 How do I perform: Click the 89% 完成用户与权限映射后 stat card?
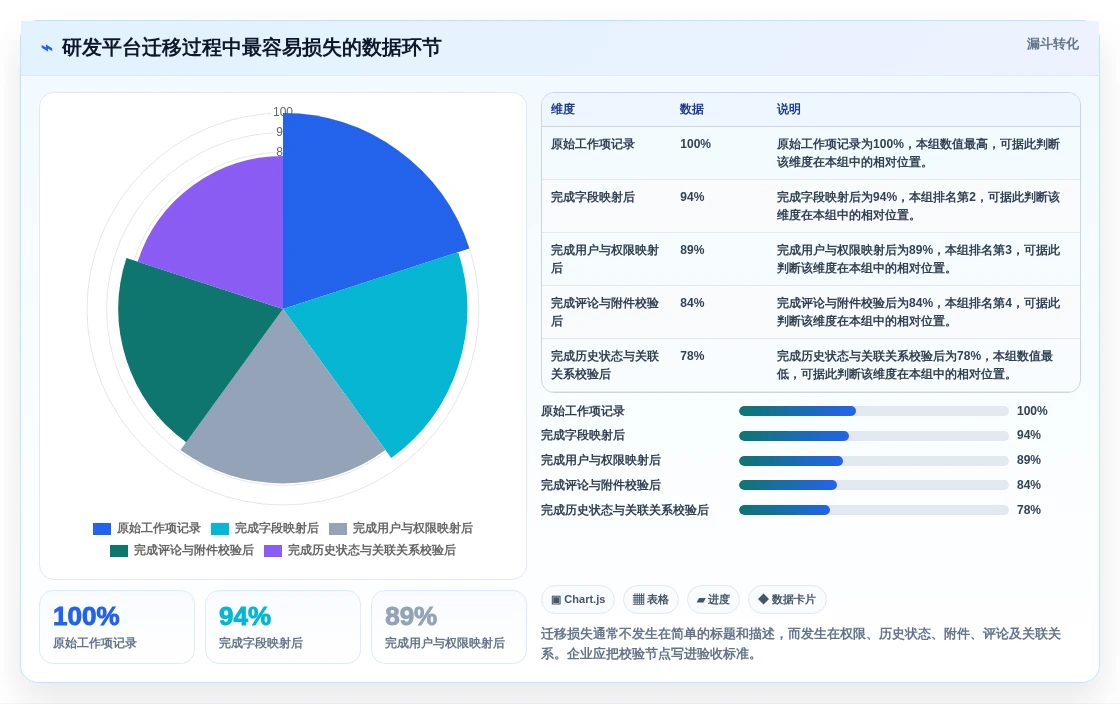pyautogui.click(x=449, y=627)
